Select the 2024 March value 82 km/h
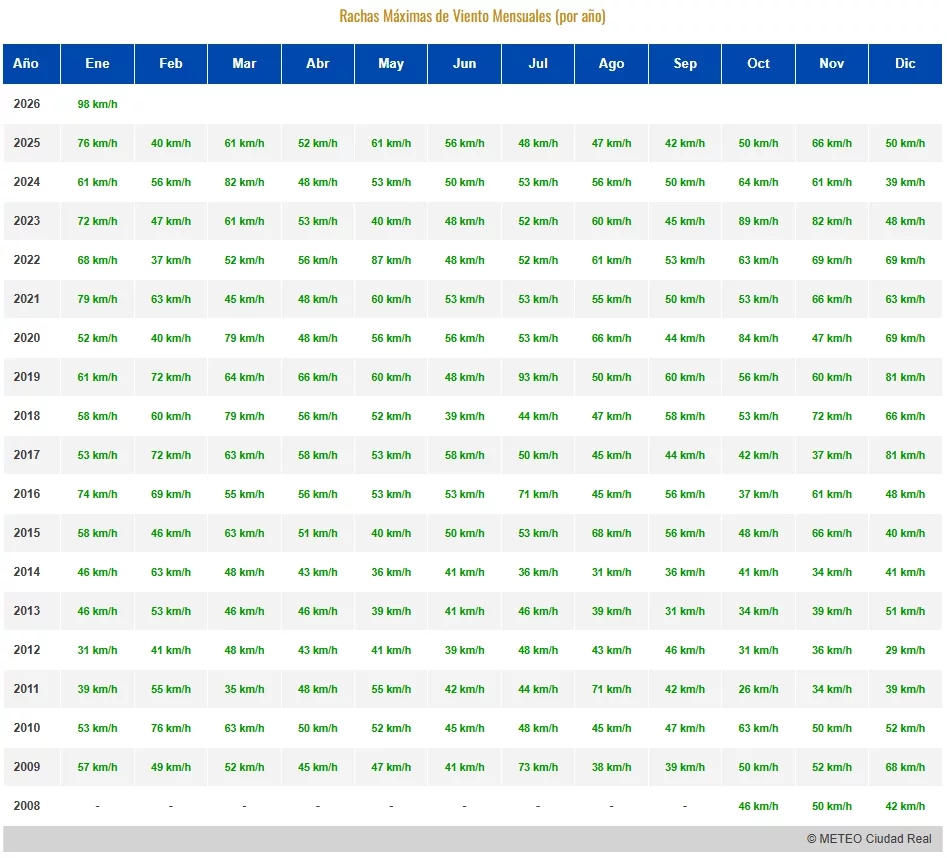 (x=244, y=182)
